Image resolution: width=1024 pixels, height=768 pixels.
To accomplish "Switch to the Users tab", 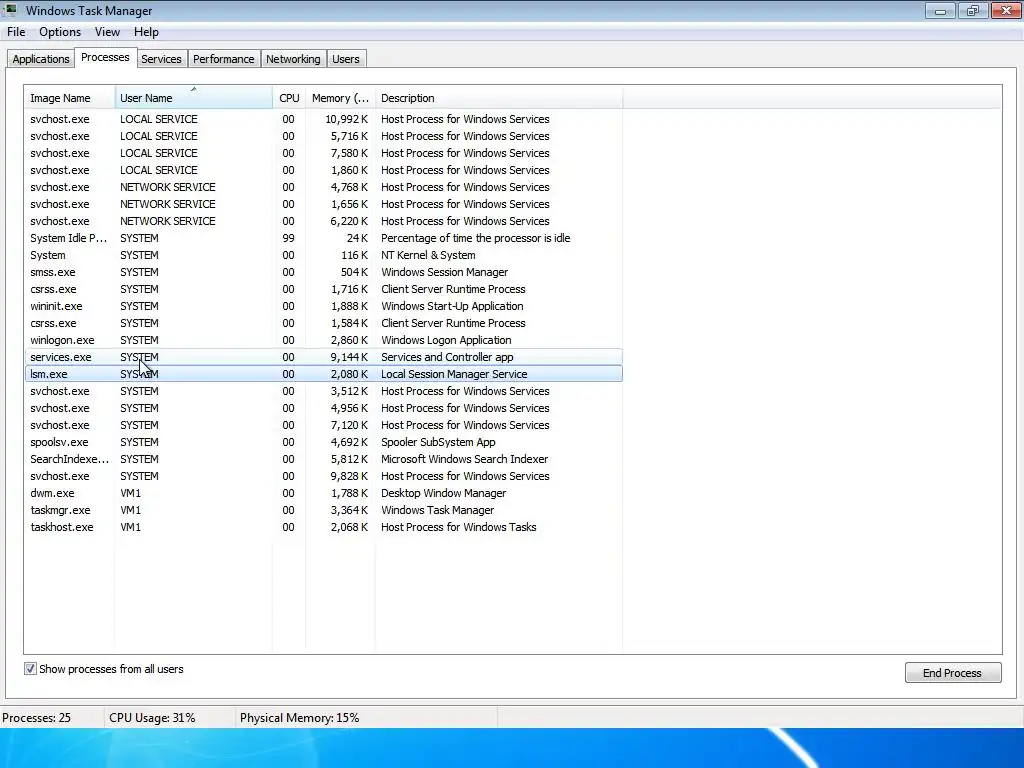I will pyautogui.click(x=345, y=59).
